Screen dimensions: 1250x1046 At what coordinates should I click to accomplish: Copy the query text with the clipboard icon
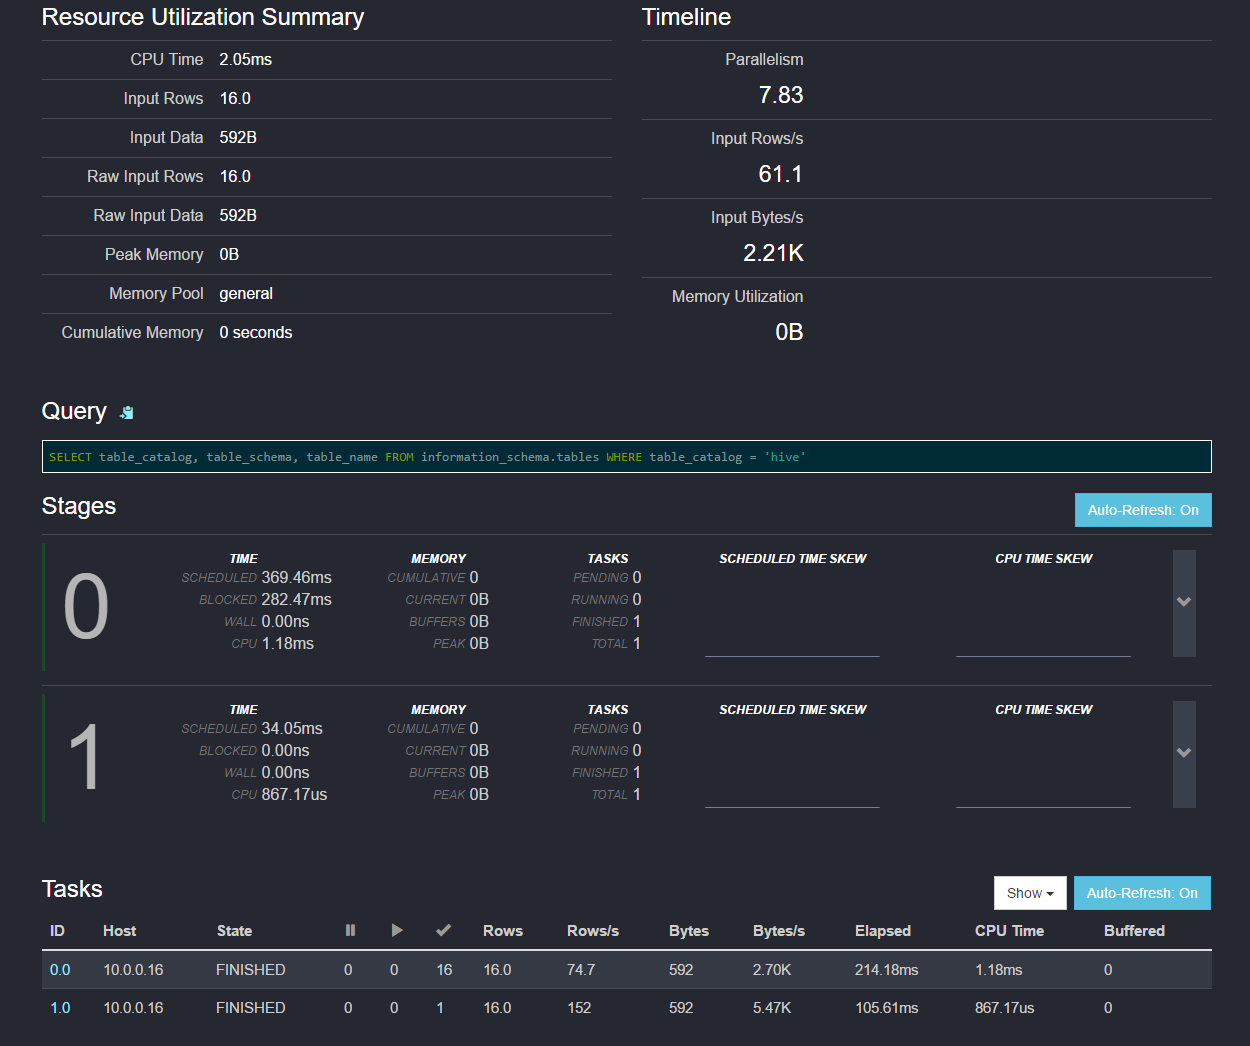click(127, 412)
